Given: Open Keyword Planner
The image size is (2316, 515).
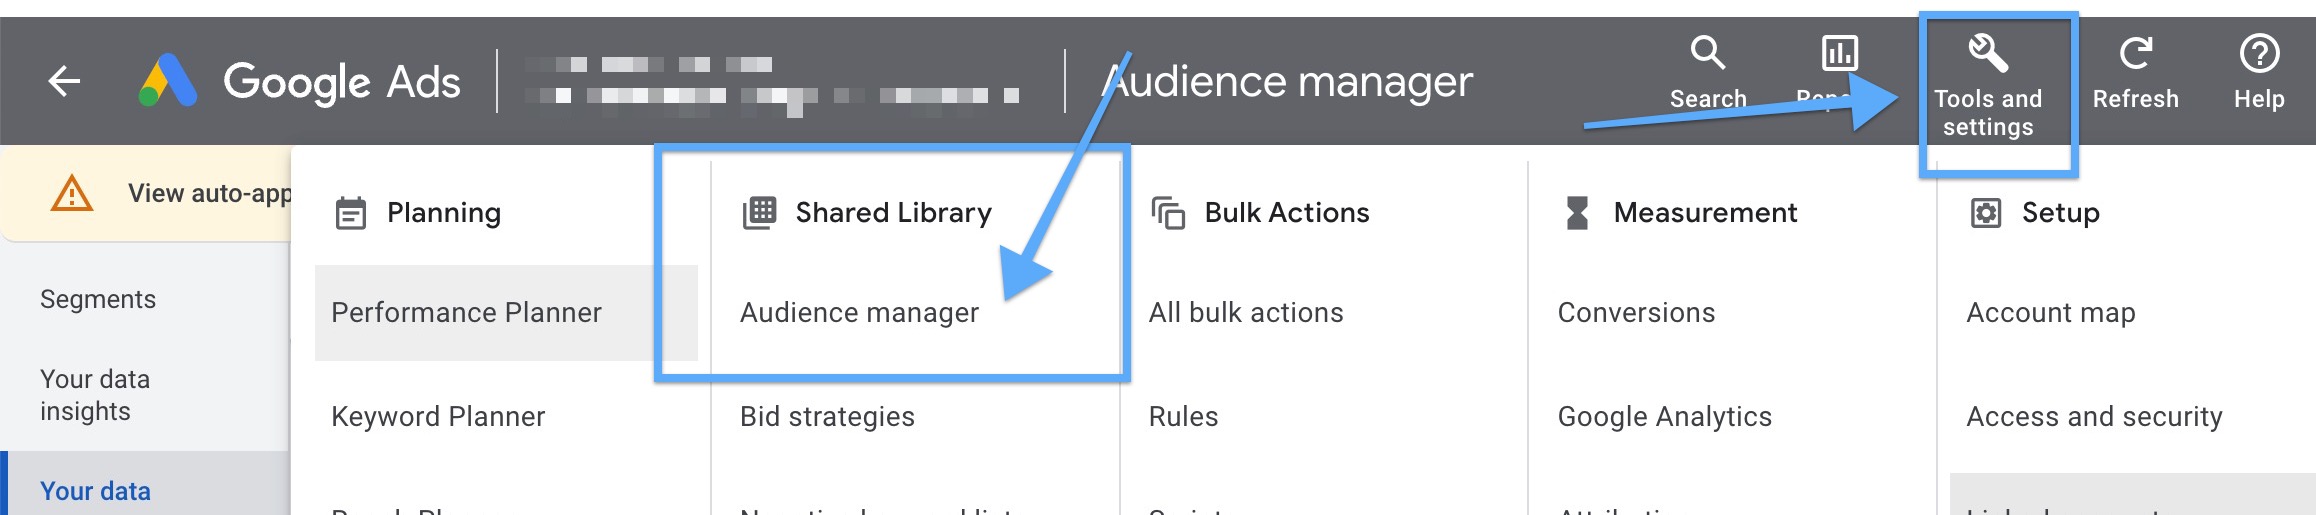Looking at the screenshot, I should pyautogui.click(x=438, y=416).
